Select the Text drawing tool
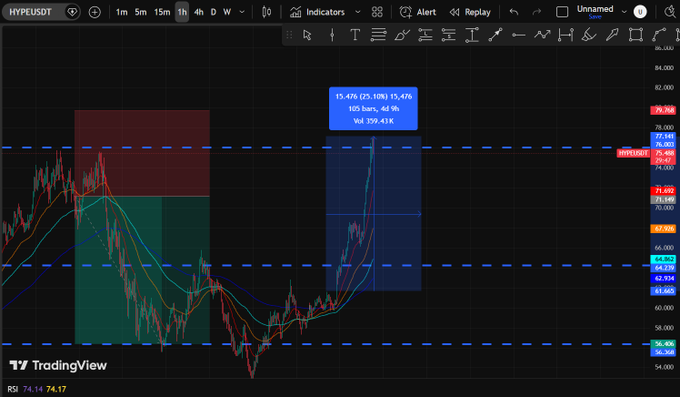This screenshot has height=397, width=680. pos(355,35)
